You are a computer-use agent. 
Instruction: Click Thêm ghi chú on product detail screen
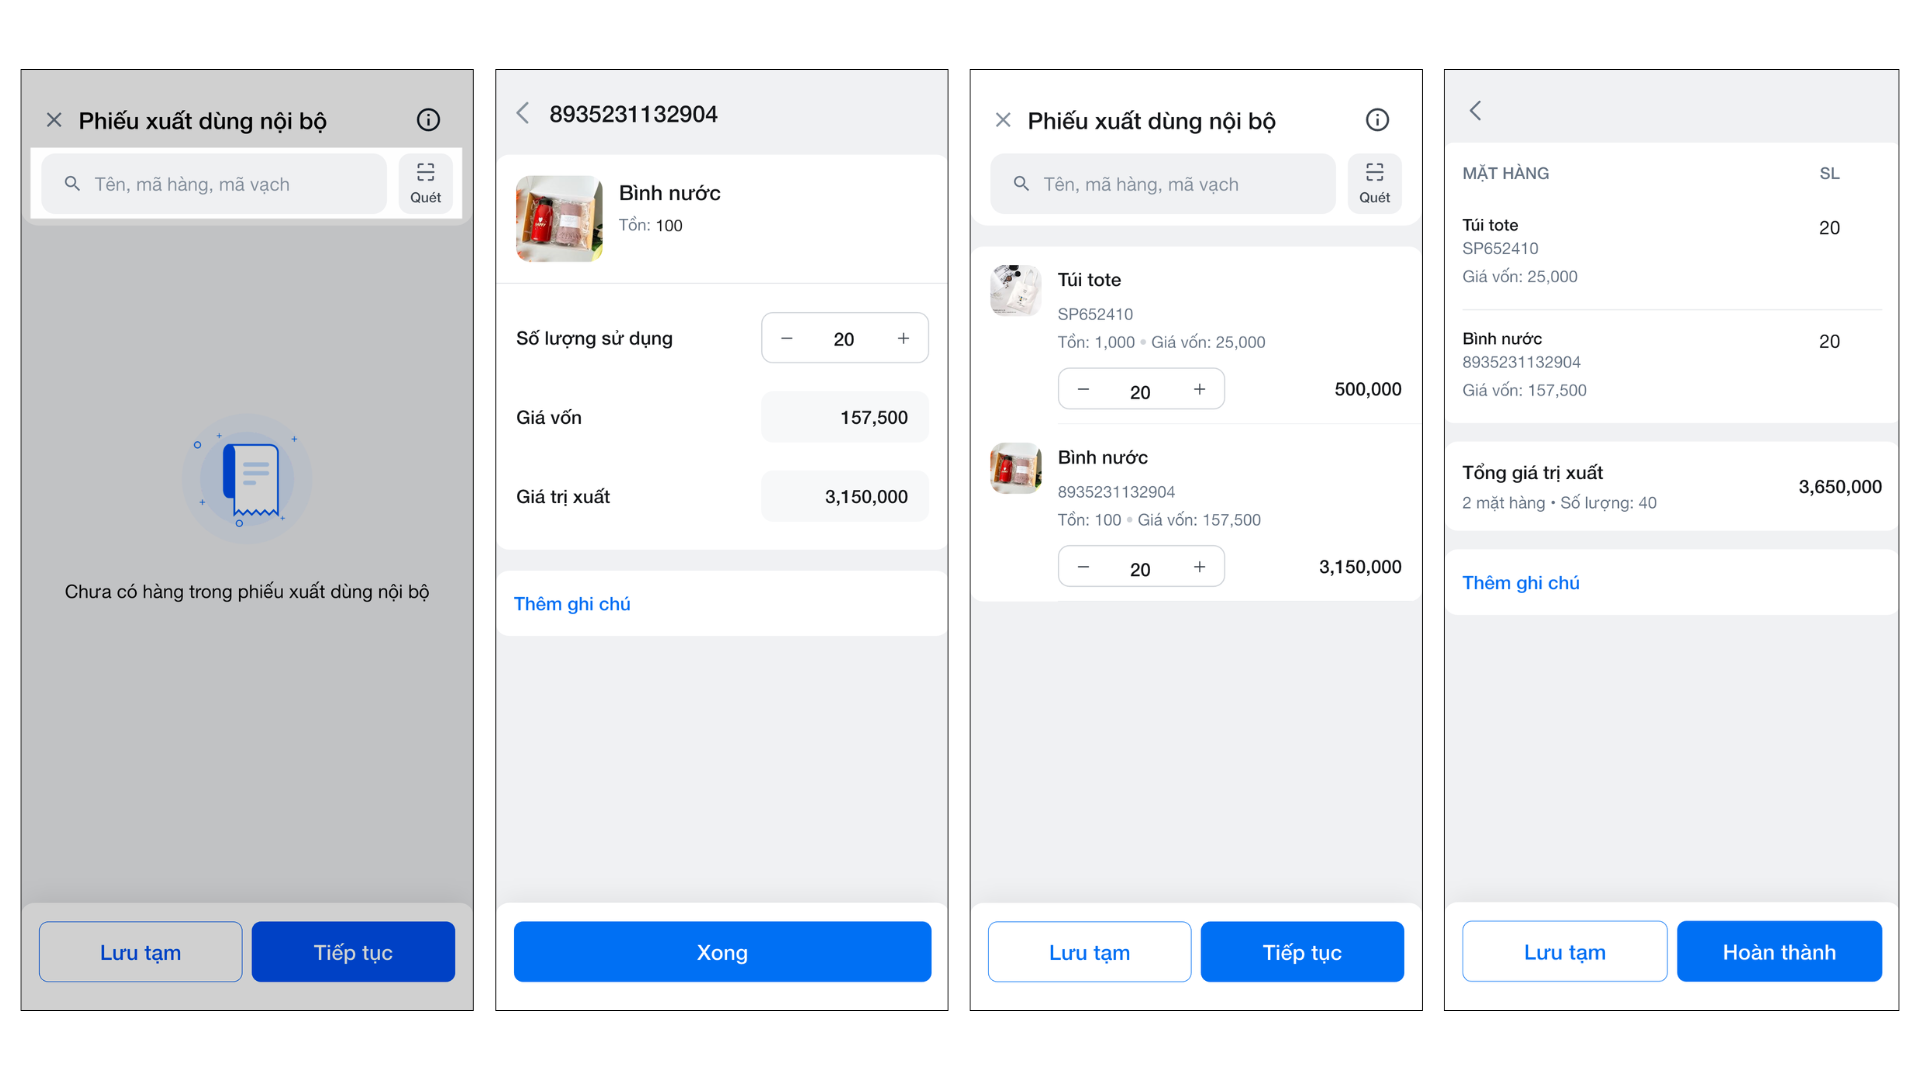(x=572, y=604)
